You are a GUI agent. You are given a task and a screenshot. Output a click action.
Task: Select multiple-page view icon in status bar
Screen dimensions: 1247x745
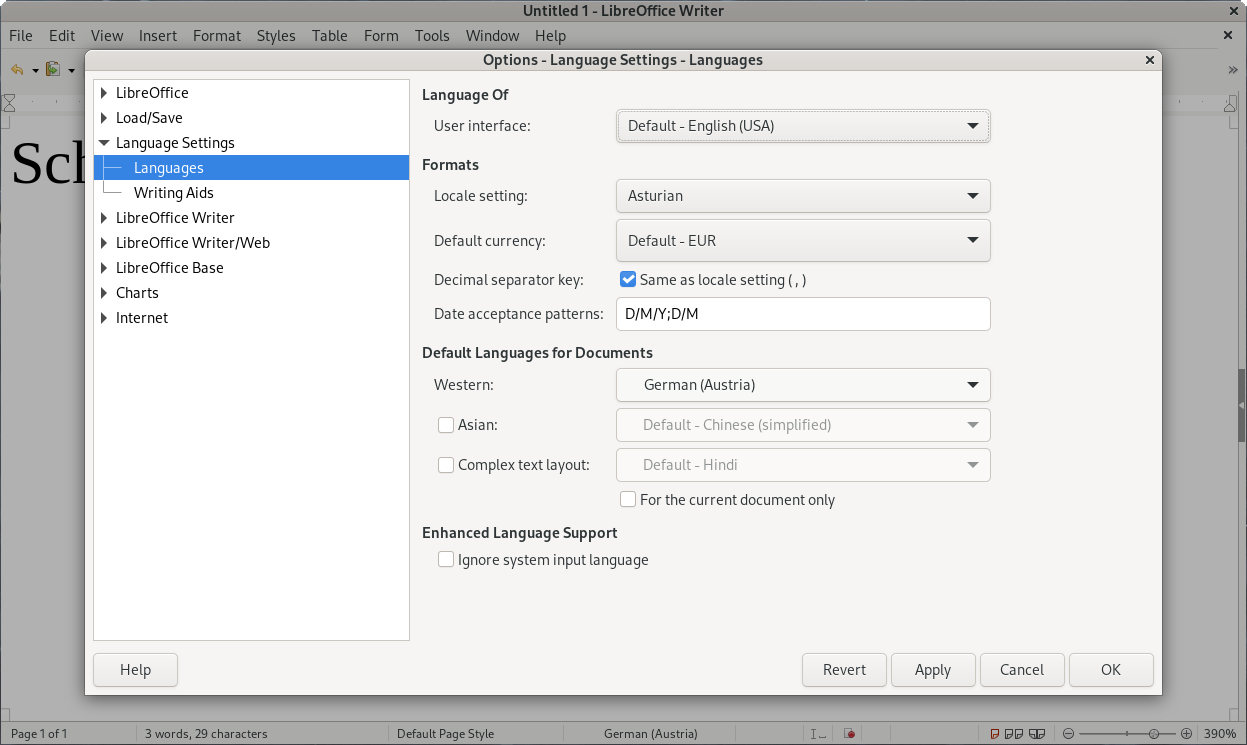(x=1015, y=734)
